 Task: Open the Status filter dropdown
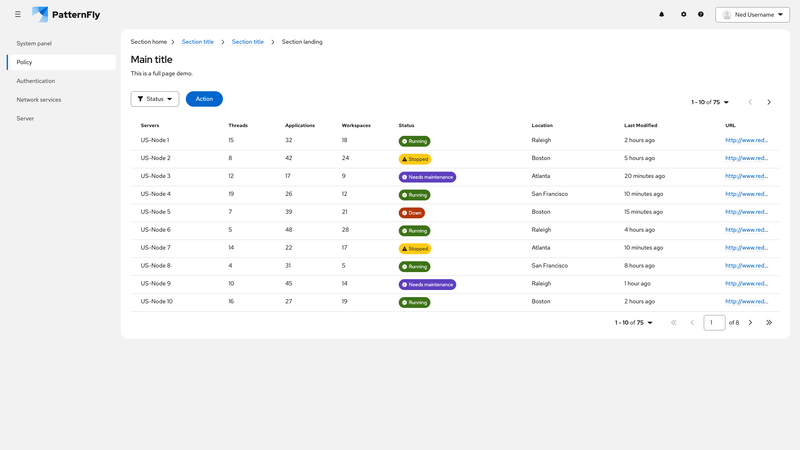tap(155, 99)
